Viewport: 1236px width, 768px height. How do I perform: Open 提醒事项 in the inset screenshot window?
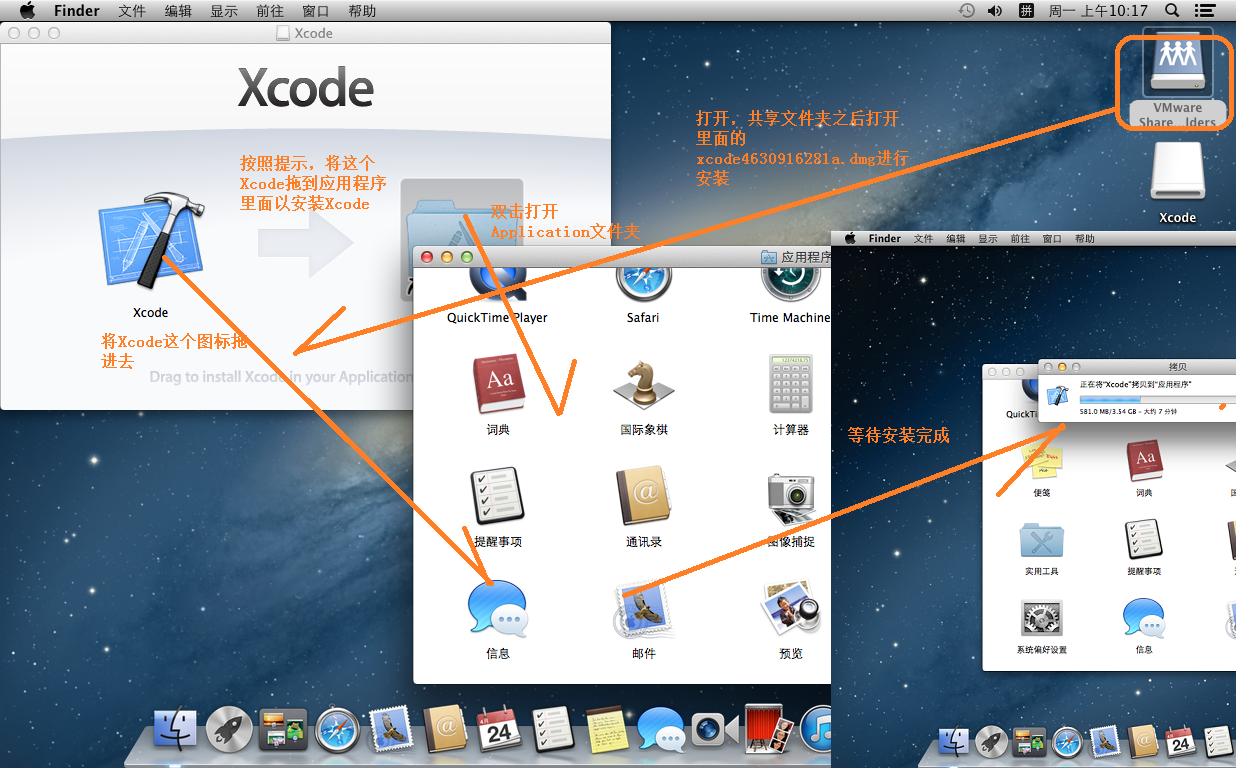[x=1144, y=539]
